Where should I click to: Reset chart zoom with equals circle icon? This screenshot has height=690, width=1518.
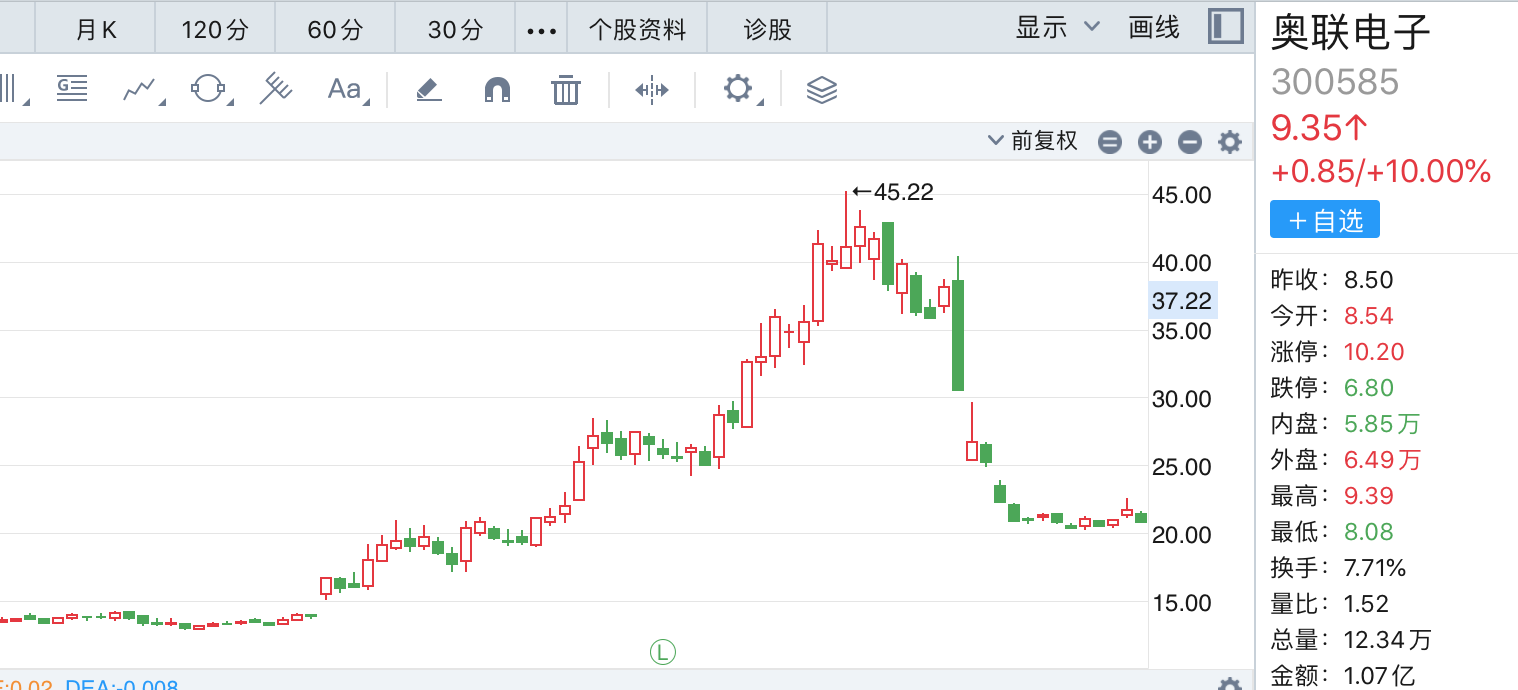[x=1110, y=142]
